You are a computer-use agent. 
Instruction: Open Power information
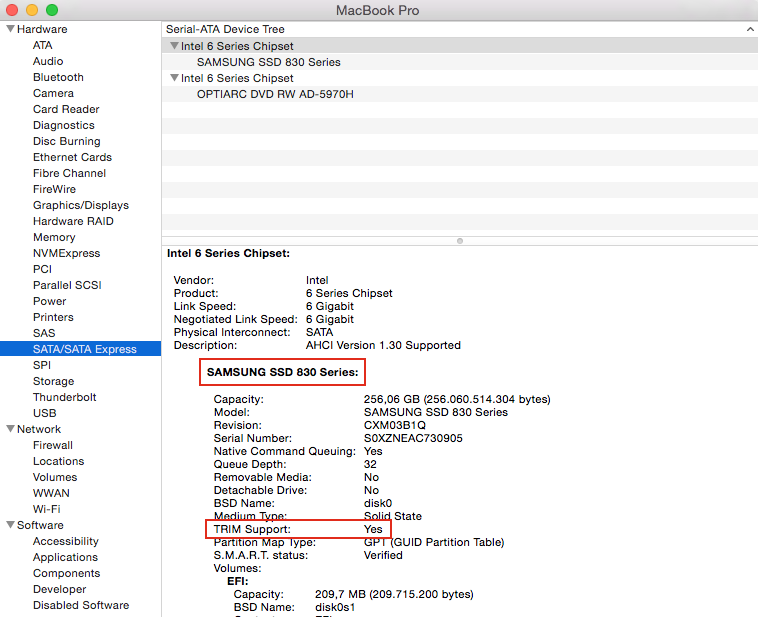pos(49,301)
